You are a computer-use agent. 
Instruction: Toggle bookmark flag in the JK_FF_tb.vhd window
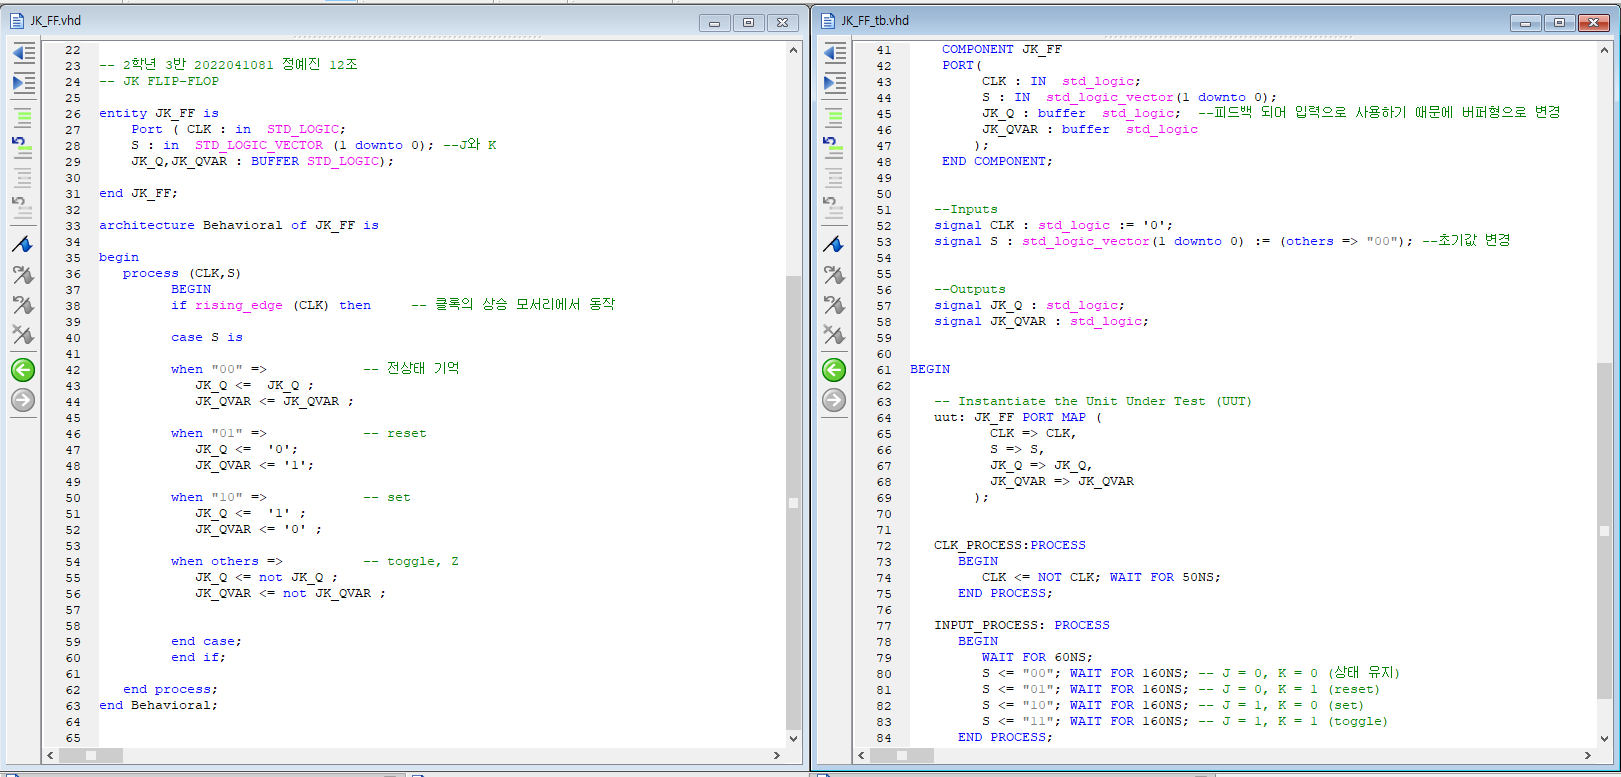pos(834,244)
